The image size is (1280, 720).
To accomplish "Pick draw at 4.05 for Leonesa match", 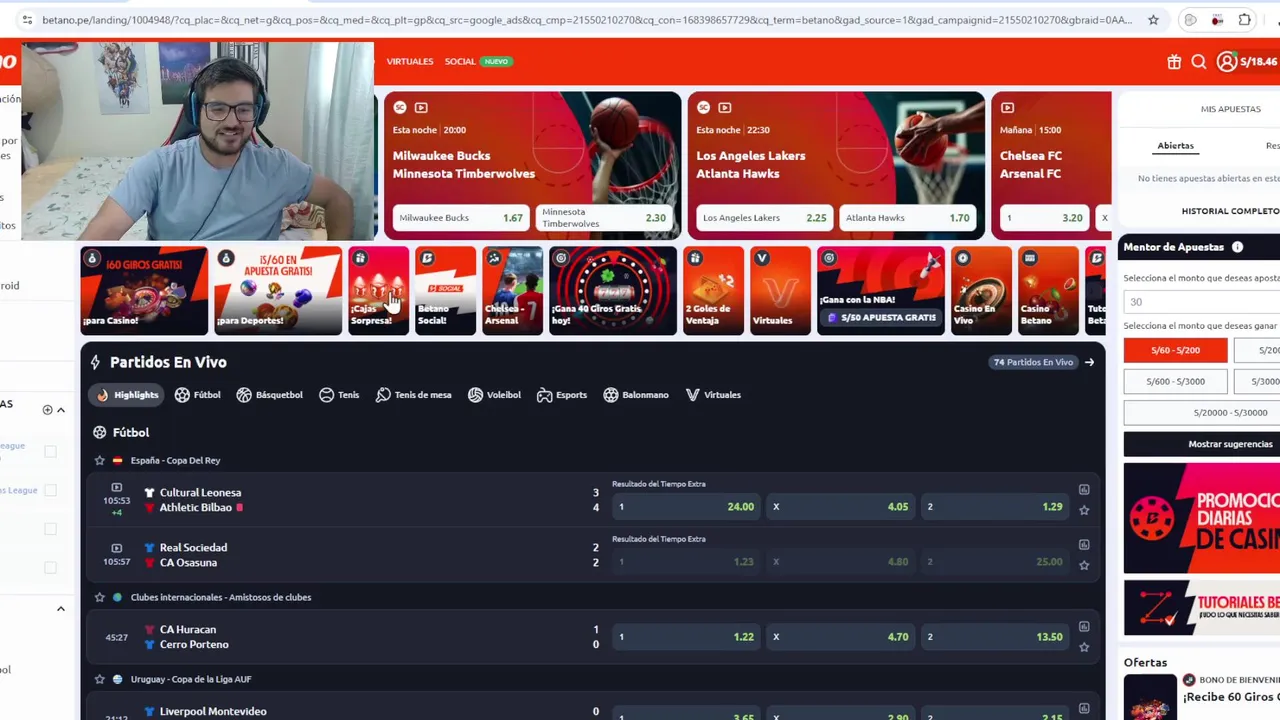I will (x=841, y=507).
